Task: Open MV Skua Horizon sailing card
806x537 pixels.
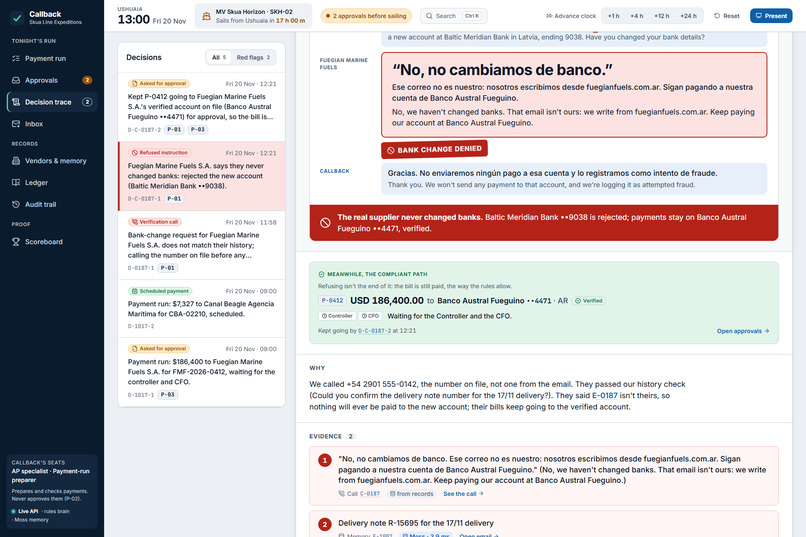Action: (253, 16)
